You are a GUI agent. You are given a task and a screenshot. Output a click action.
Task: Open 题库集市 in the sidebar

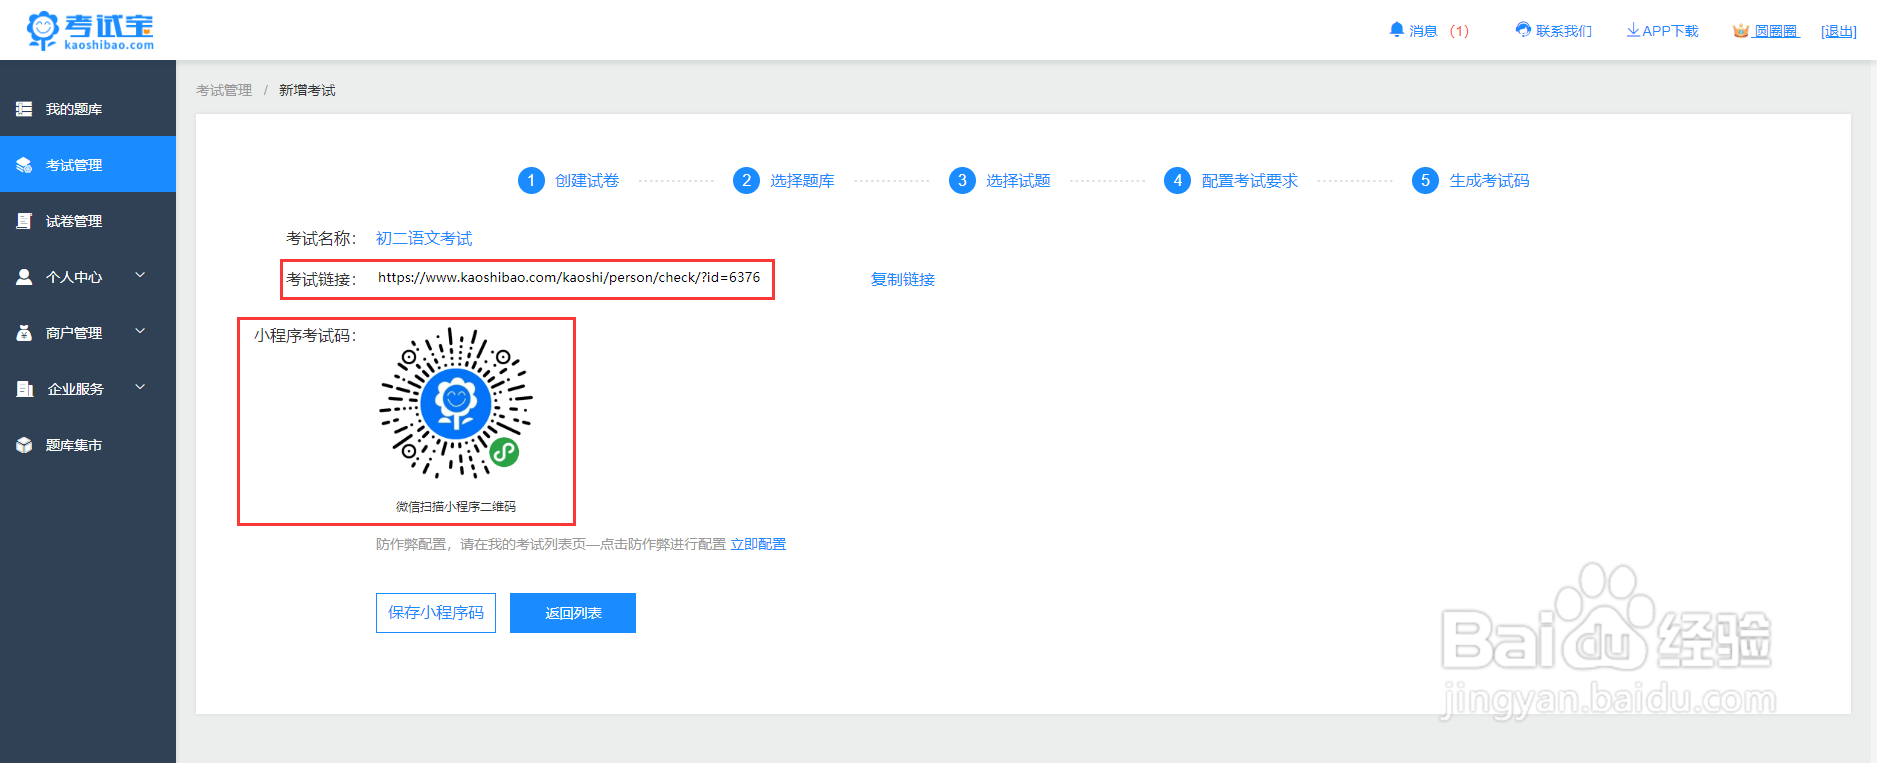88,445
